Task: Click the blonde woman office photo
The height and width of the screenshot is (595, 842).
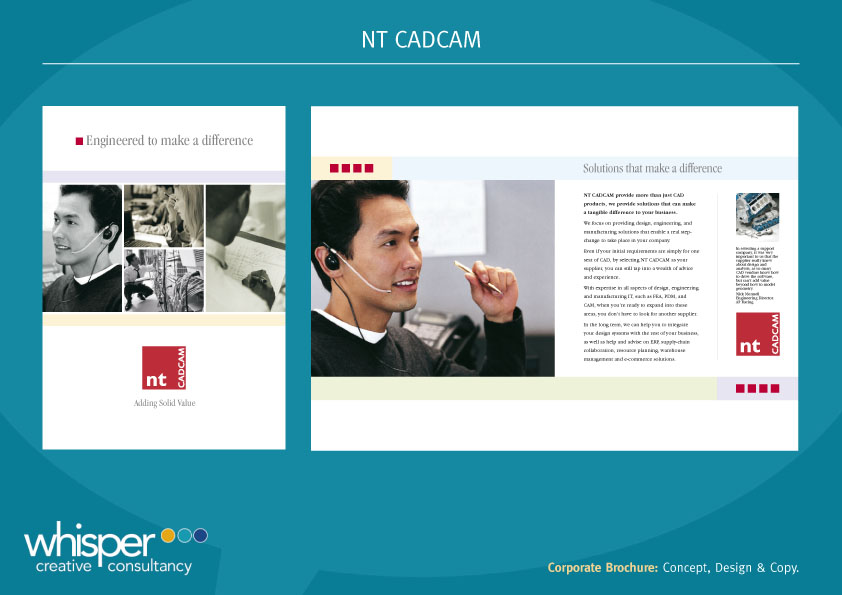Action: (164, 216)
